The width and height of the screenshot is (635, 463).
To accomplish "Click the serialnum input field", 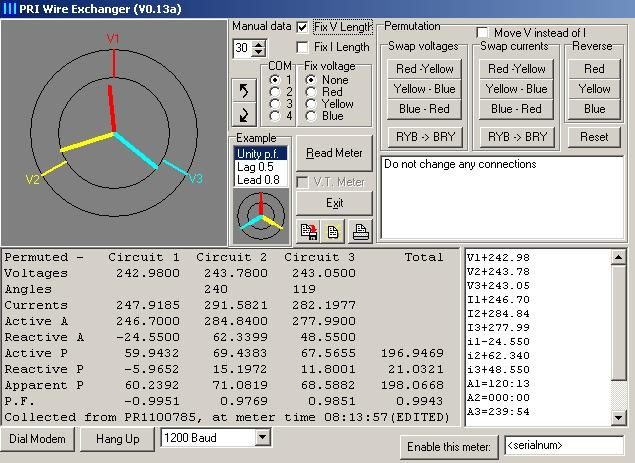I will coord(563,443).
